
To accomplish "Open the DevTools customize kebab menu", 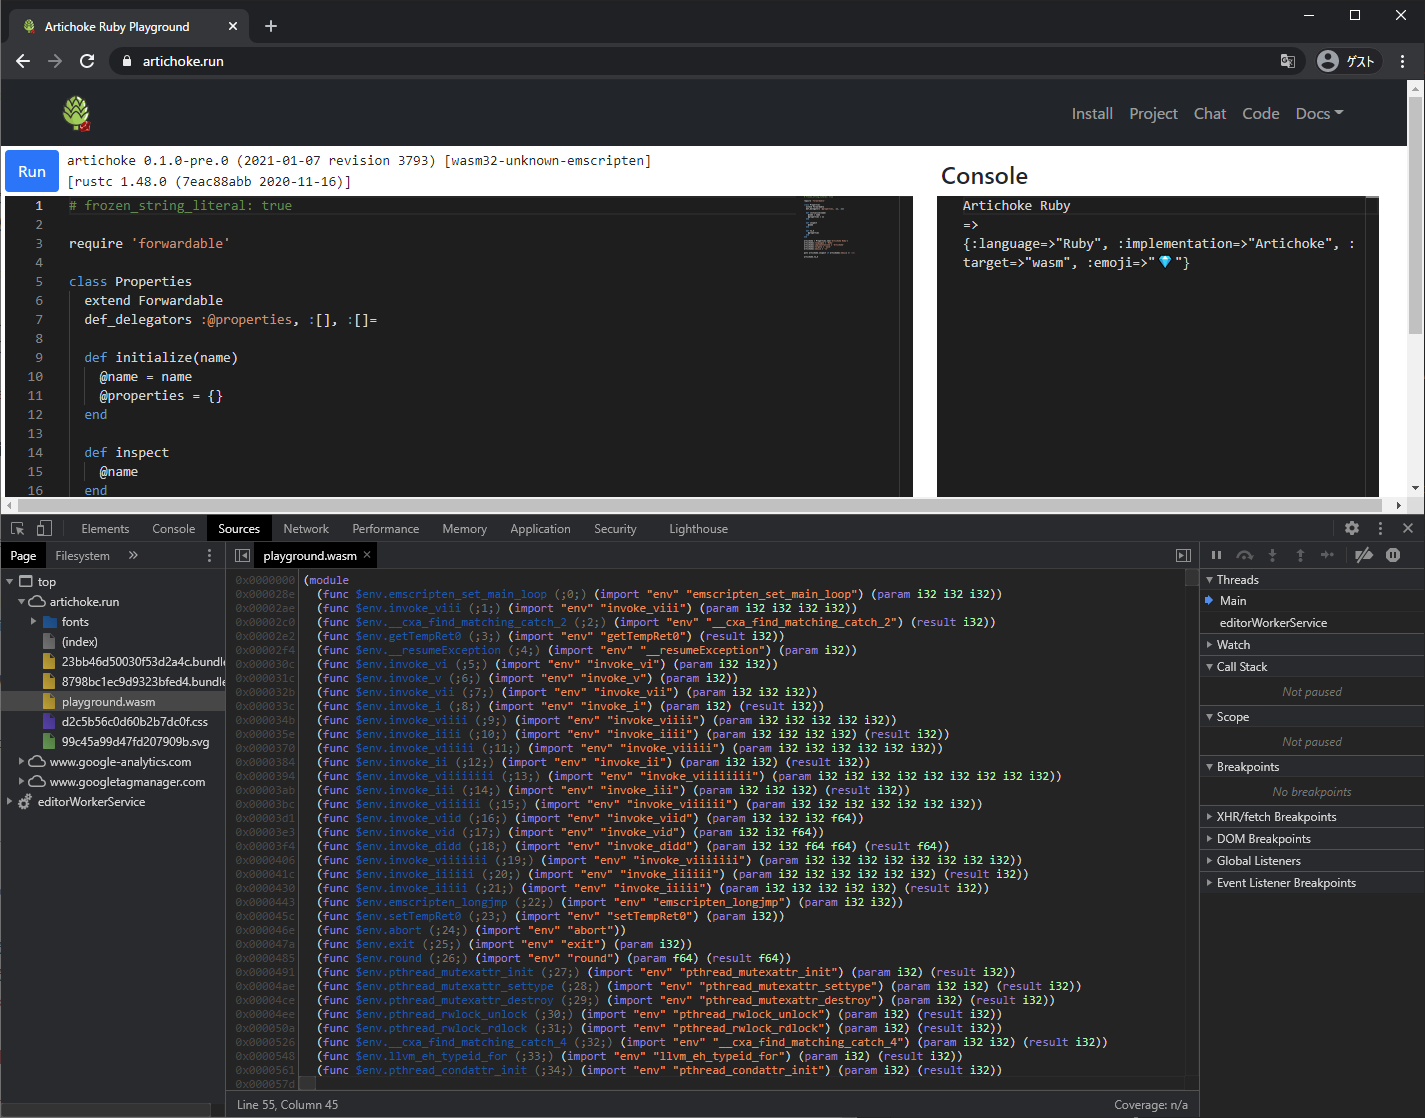I will point(1381,528).
